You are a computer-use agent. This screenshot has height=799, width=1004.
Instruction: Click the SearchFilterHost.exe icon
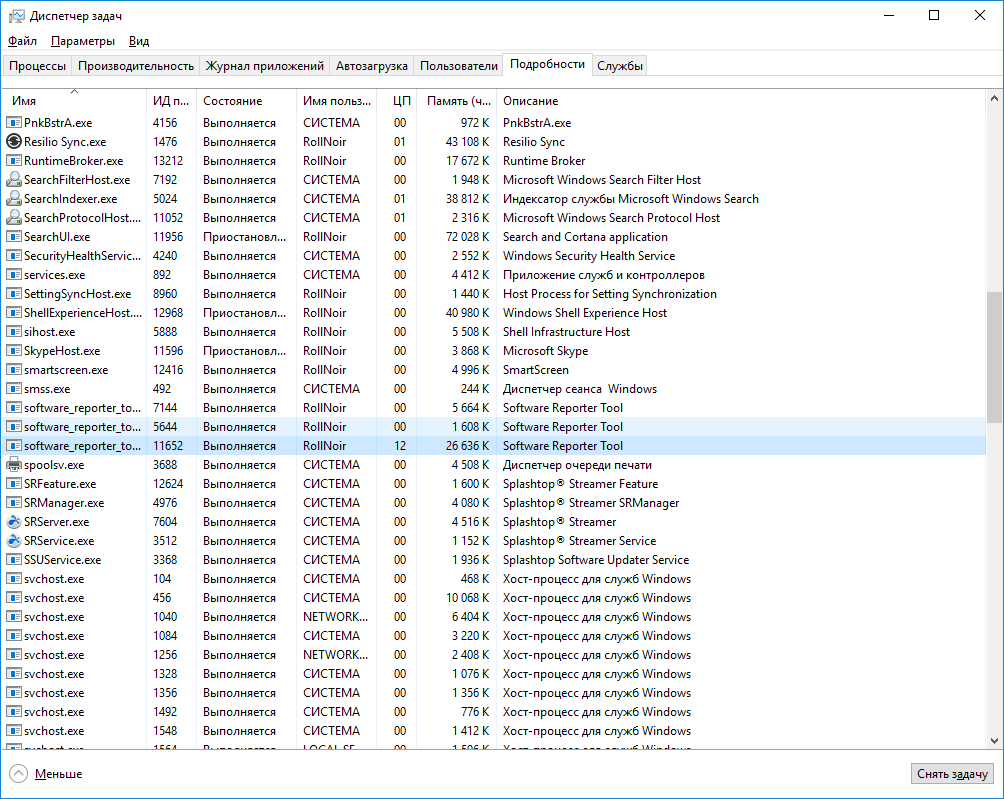coord(13,179)
